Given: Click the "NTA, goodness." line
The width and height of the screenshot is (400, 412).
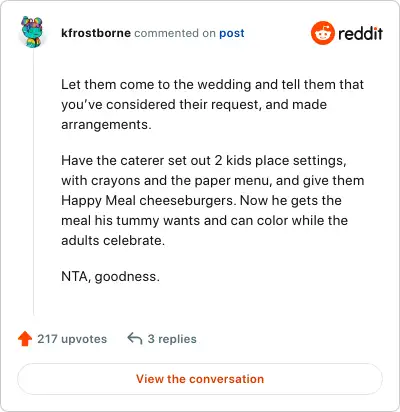Looking at the screenshot, I should [110, 276].
